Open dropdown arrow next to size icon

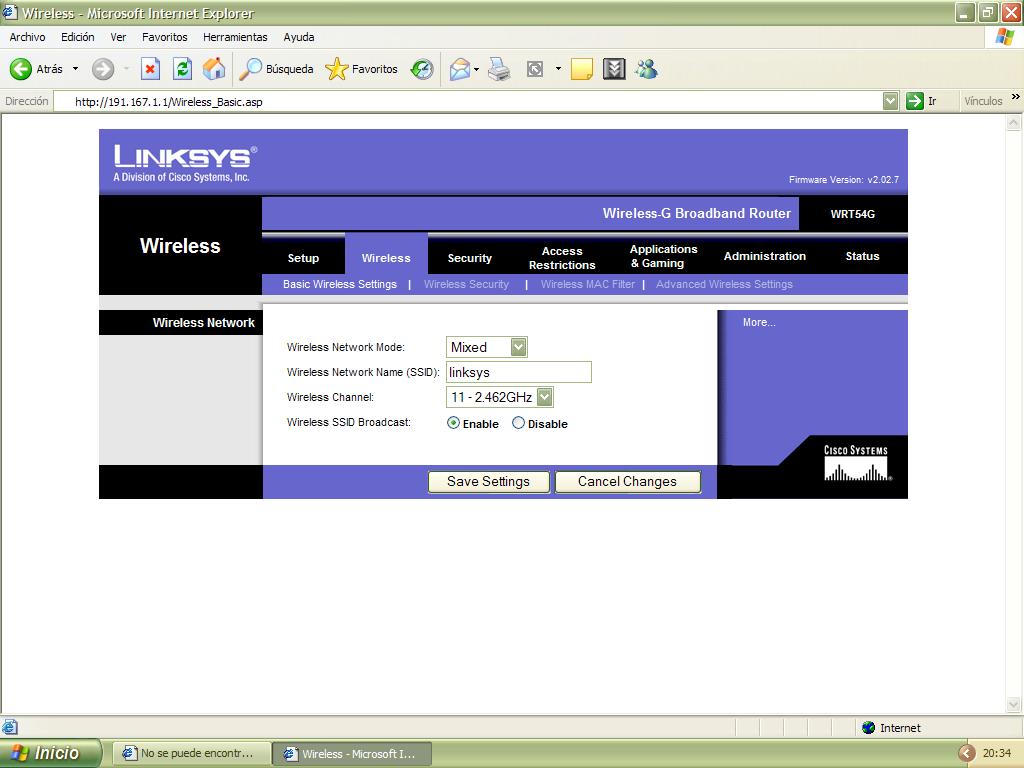point(558,69)
